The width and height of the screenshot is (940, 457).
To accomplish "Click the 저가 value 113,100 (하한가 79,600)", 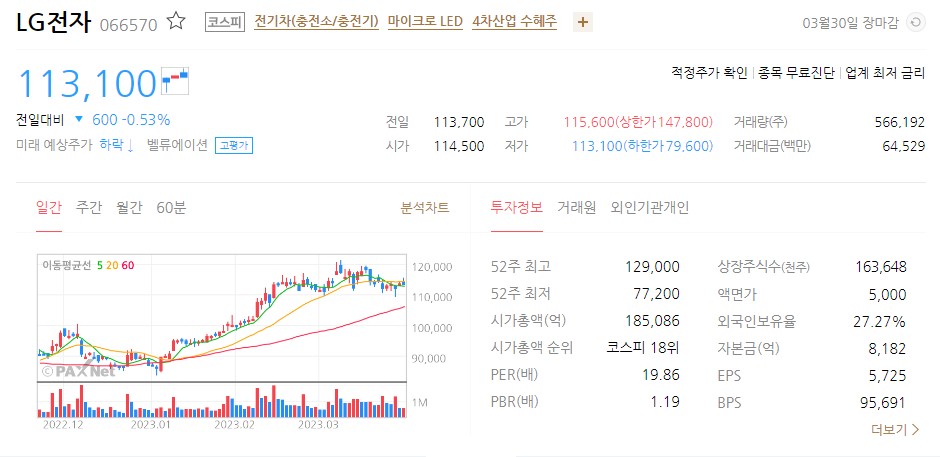I will pos(643,146).
